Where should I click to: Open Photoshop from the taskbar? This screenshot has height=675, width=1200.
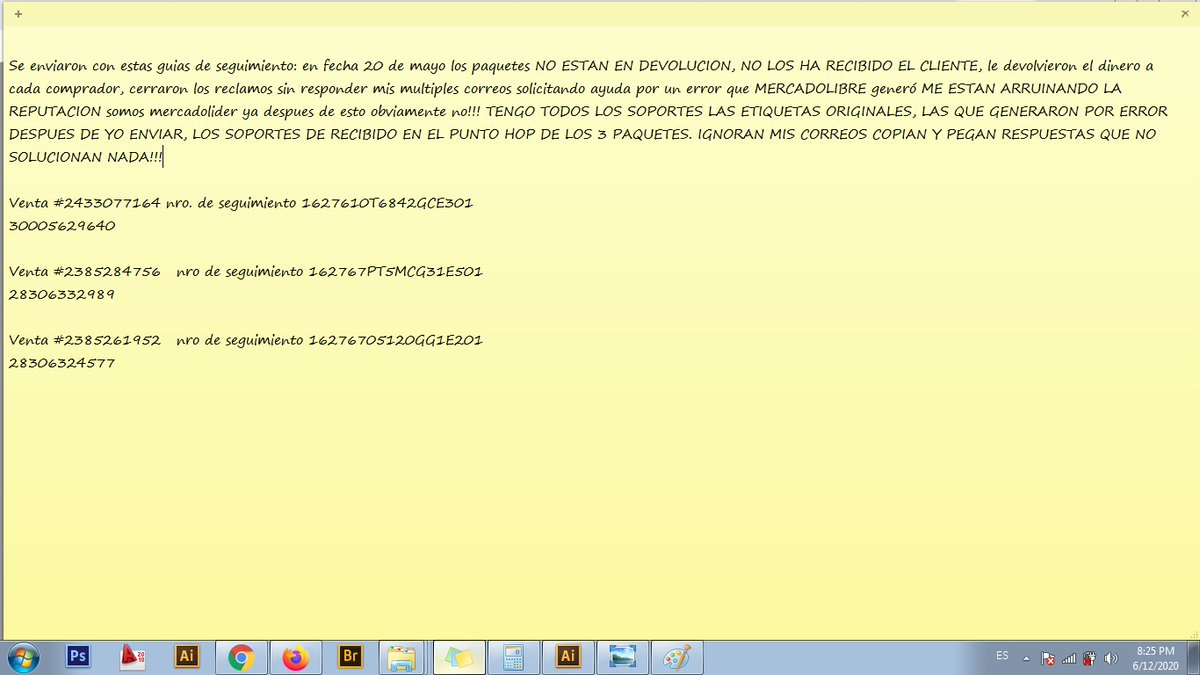pyautogui.click(x=78, y=657)
